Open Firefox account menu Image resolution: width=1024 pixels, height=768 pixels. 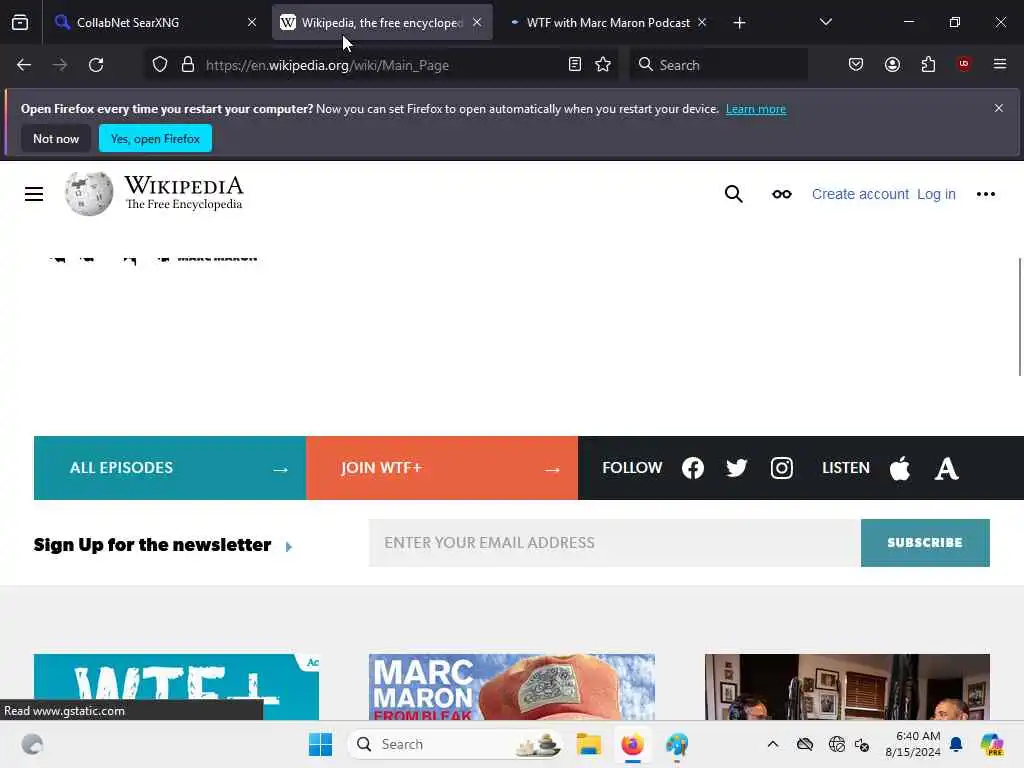[x=892, y=64]
